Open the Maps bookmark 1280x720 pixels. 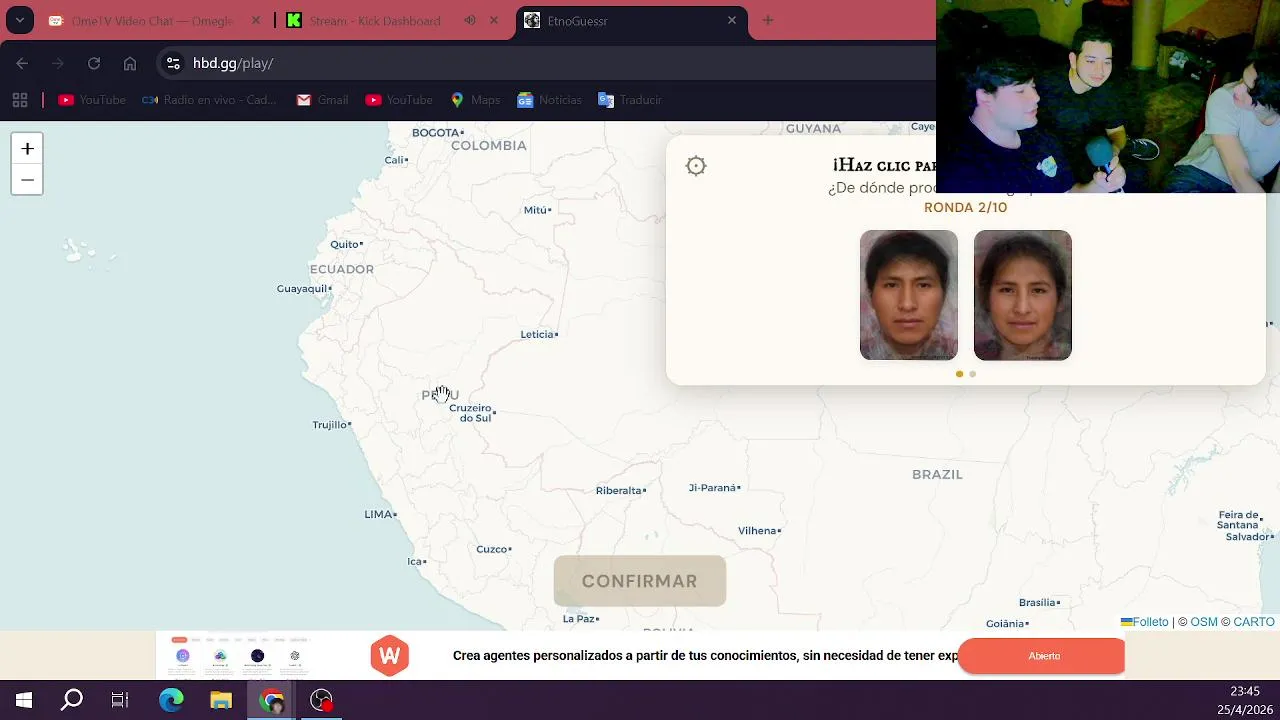tap(475, 100)
